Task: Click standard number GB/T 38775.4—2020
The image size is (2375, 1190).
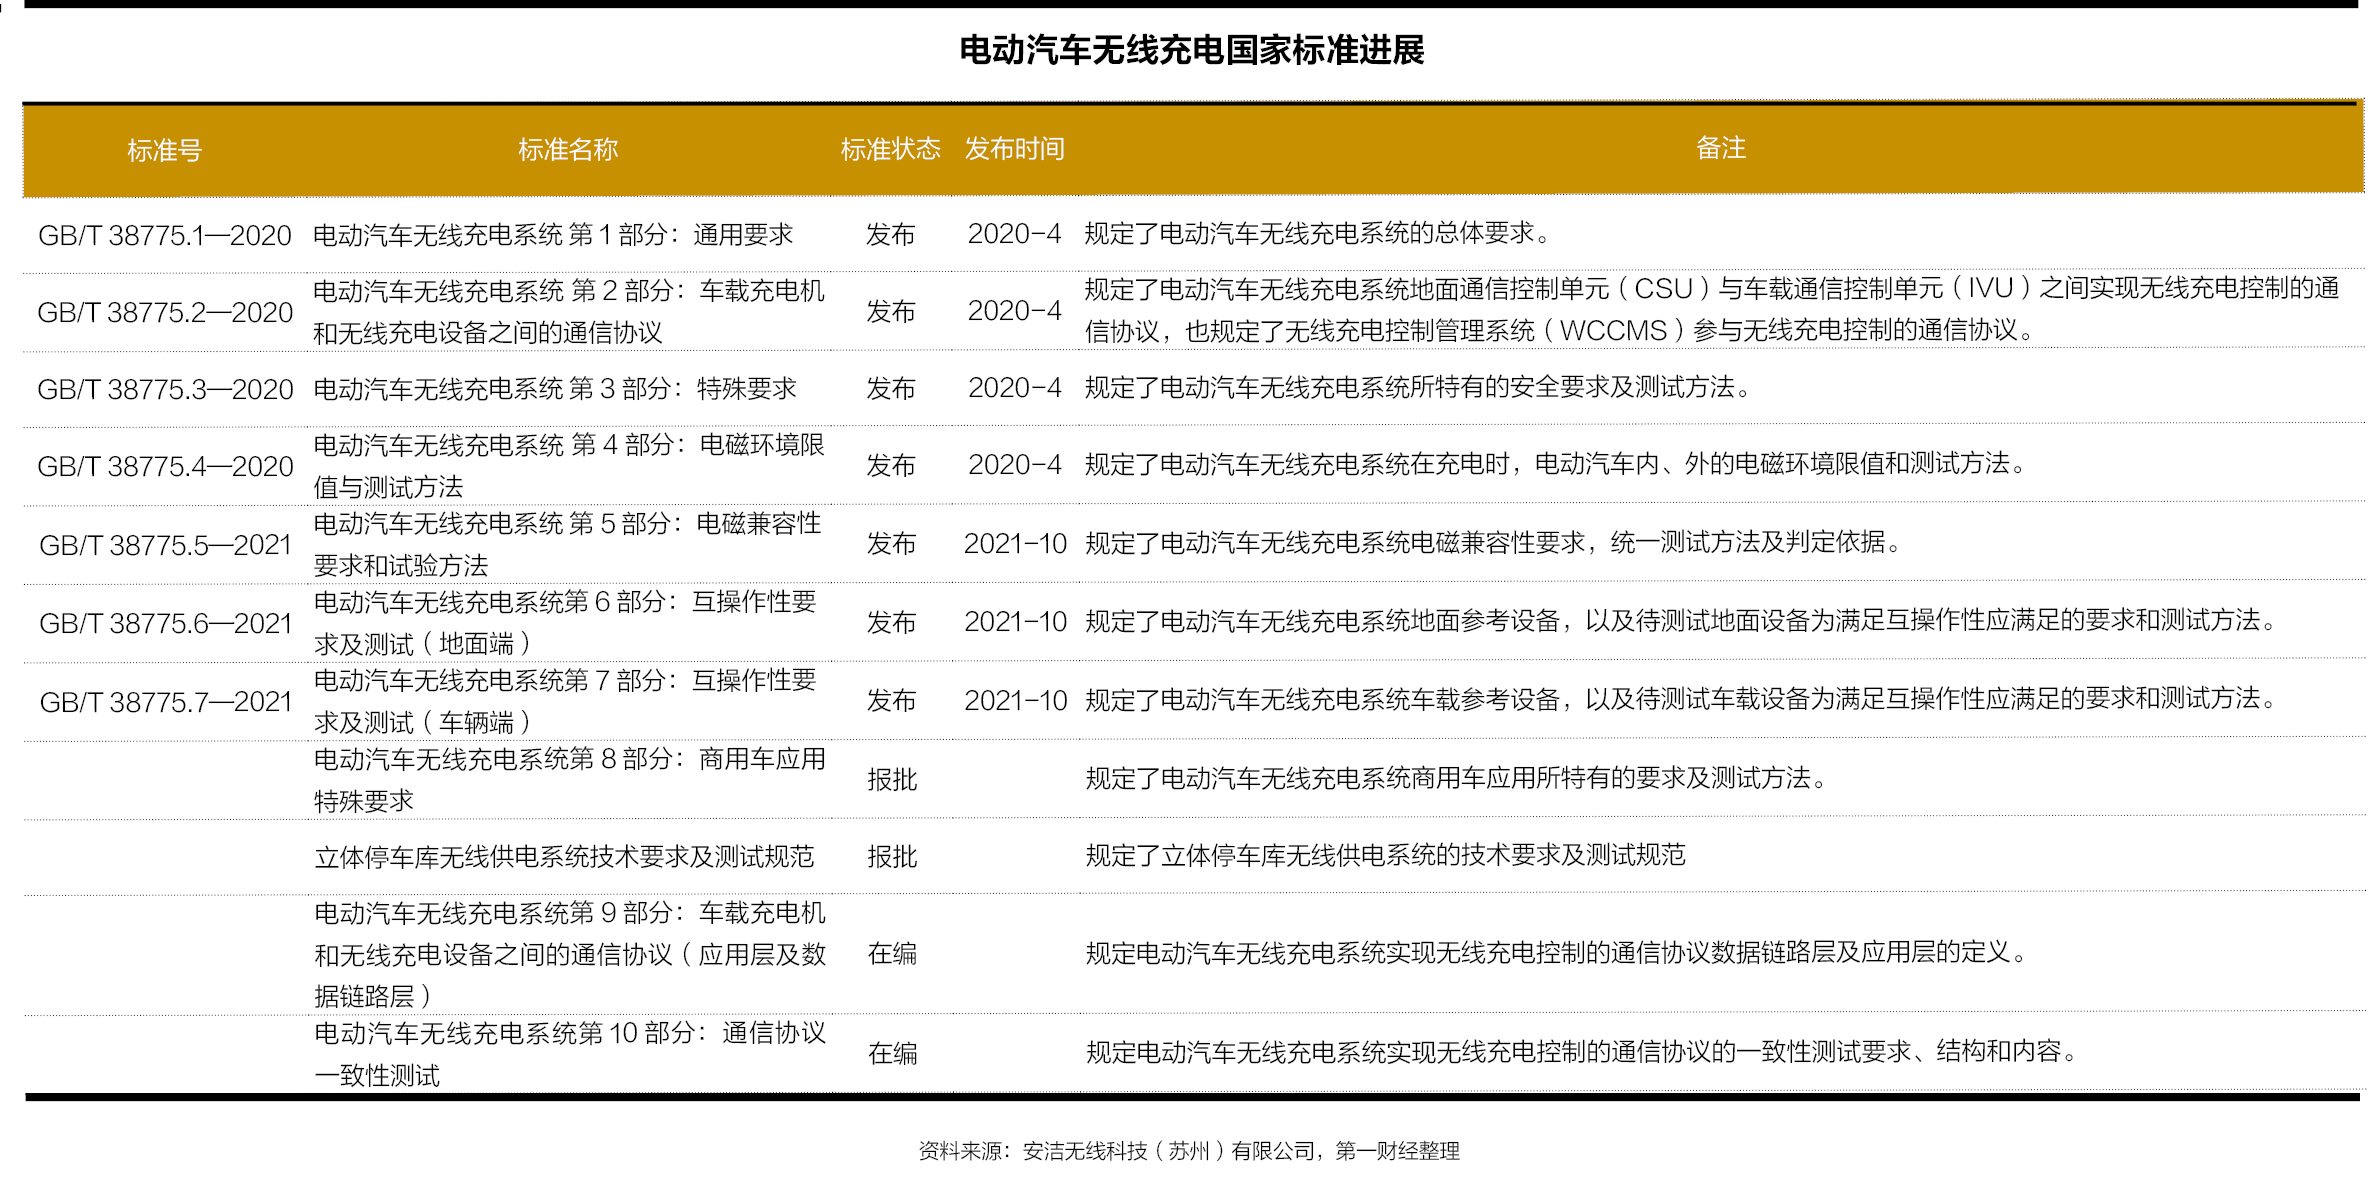Action: click(x=165, y=467)
